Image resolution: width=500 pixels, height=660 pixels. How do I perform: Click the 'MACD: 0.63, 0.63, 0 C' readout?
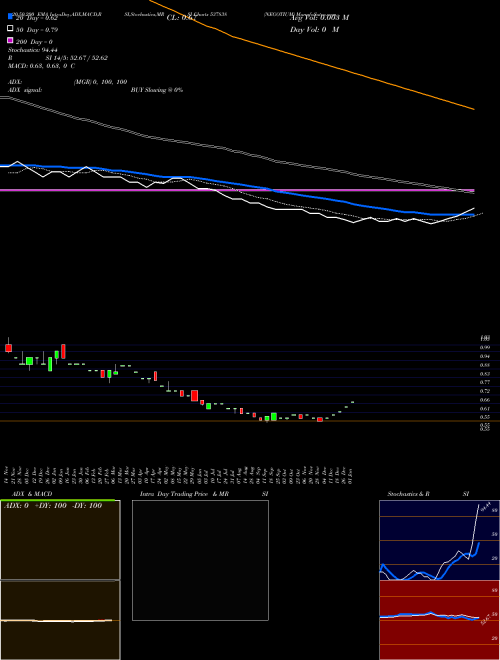click(41, 66)
